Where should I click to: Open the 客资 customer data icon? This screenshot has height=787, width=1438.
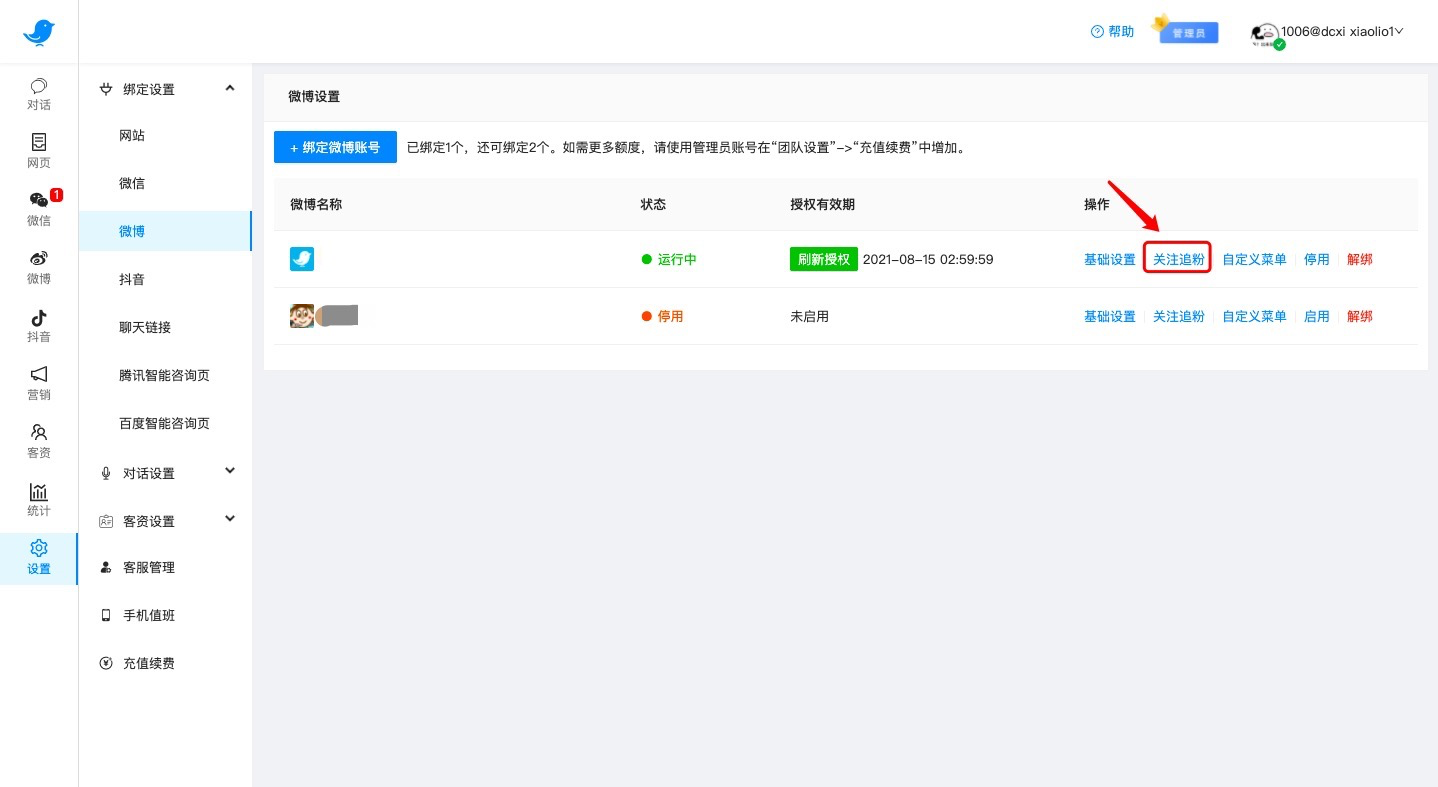coord(38,439)
